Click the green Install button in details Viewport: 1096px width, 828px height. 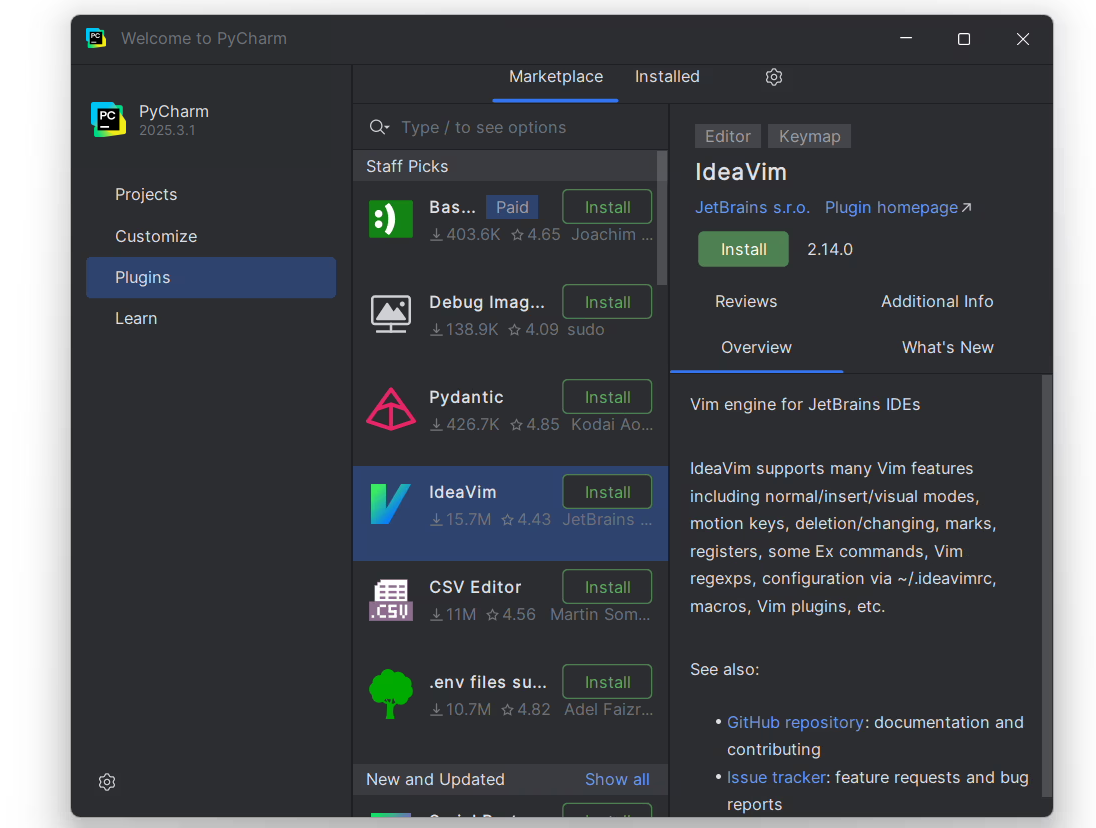click(x=743, y=249)
